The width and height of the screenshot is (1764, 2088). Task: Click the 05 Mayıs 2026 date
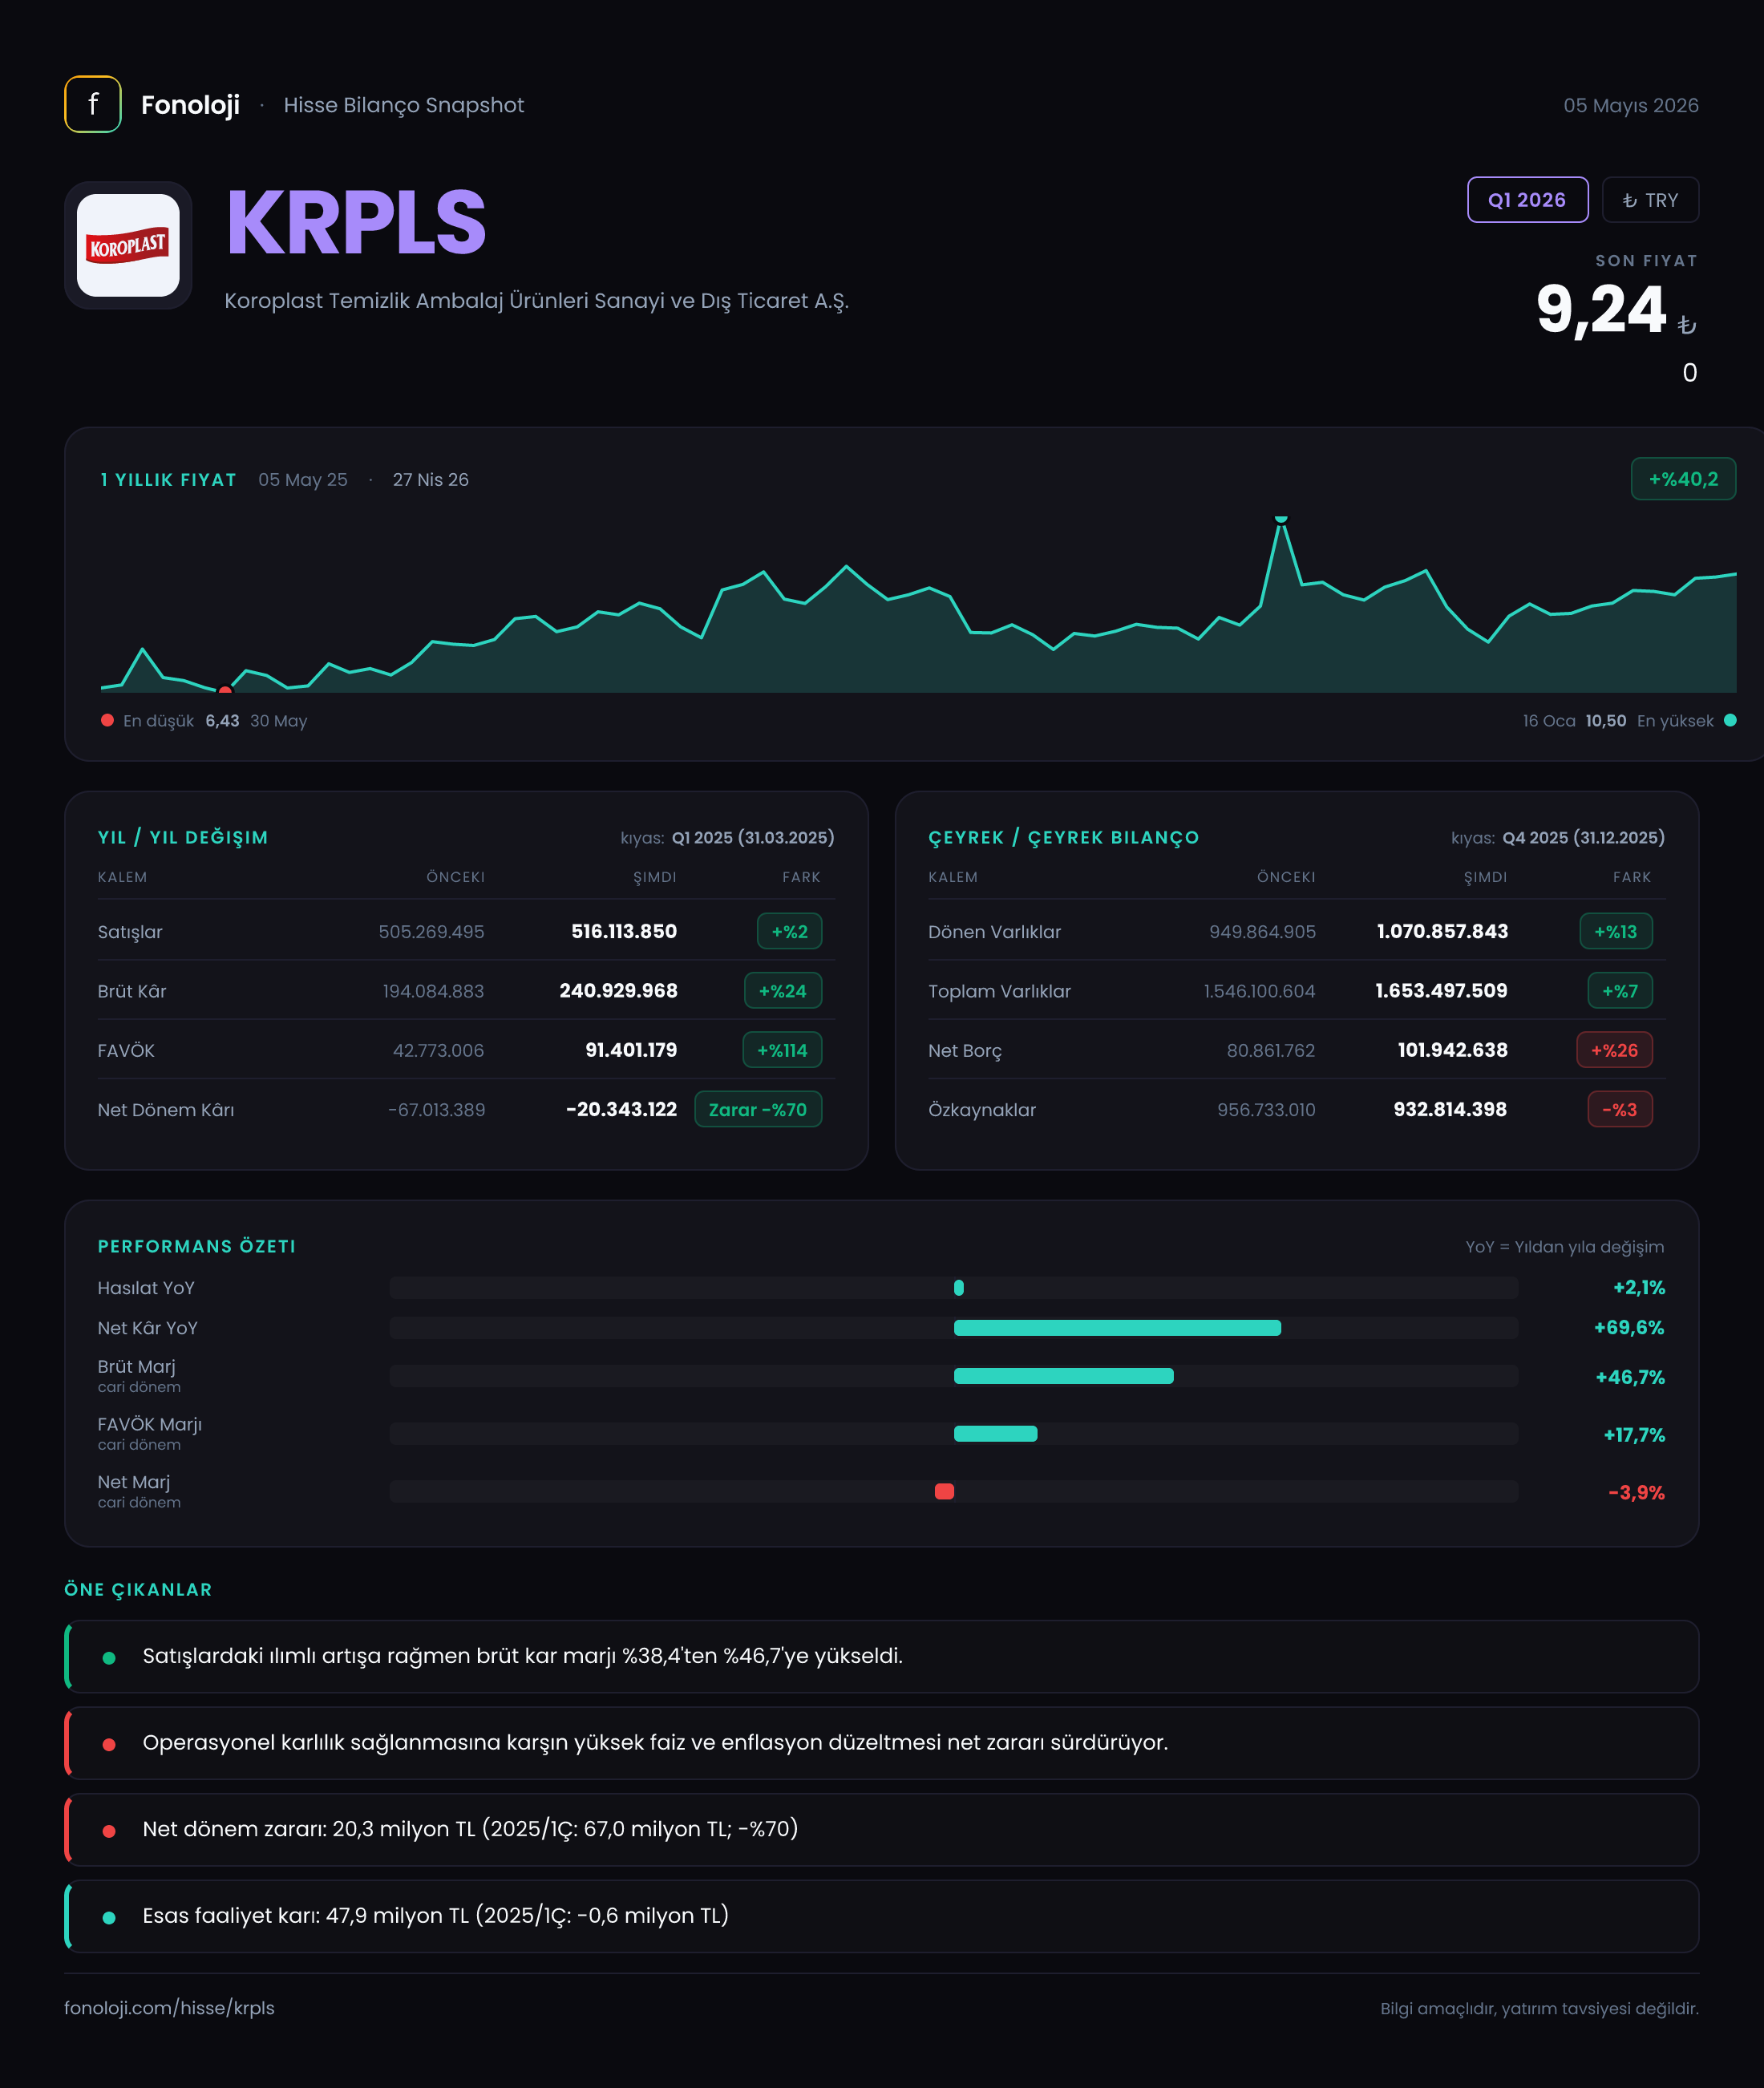pyautogui.click(x=1631, y=105)
